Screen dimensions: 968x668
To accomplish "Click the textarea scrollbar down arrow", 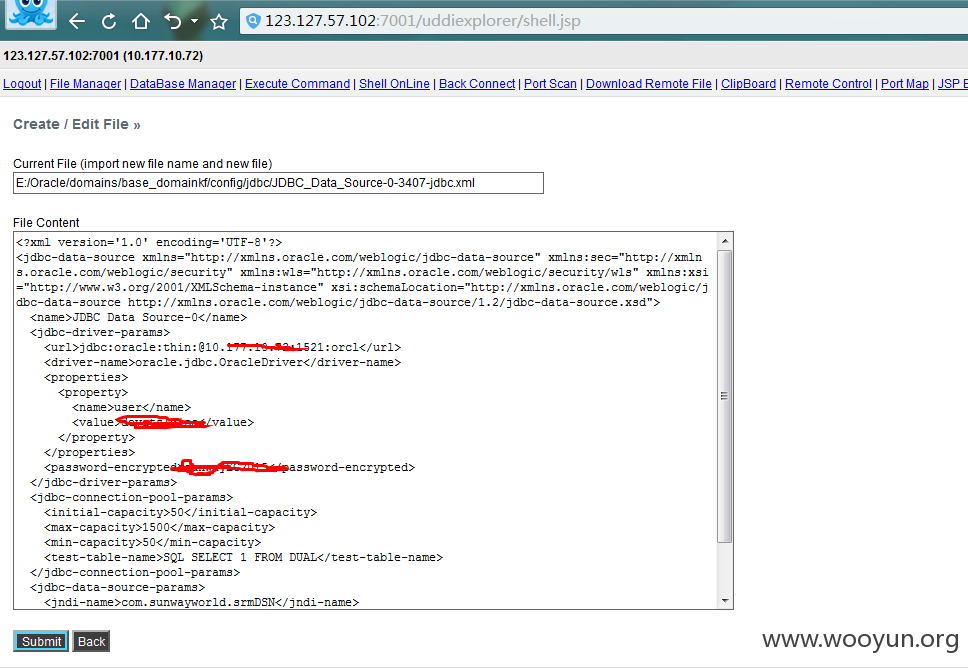I will pyautogui.click(x=725, y=601).
